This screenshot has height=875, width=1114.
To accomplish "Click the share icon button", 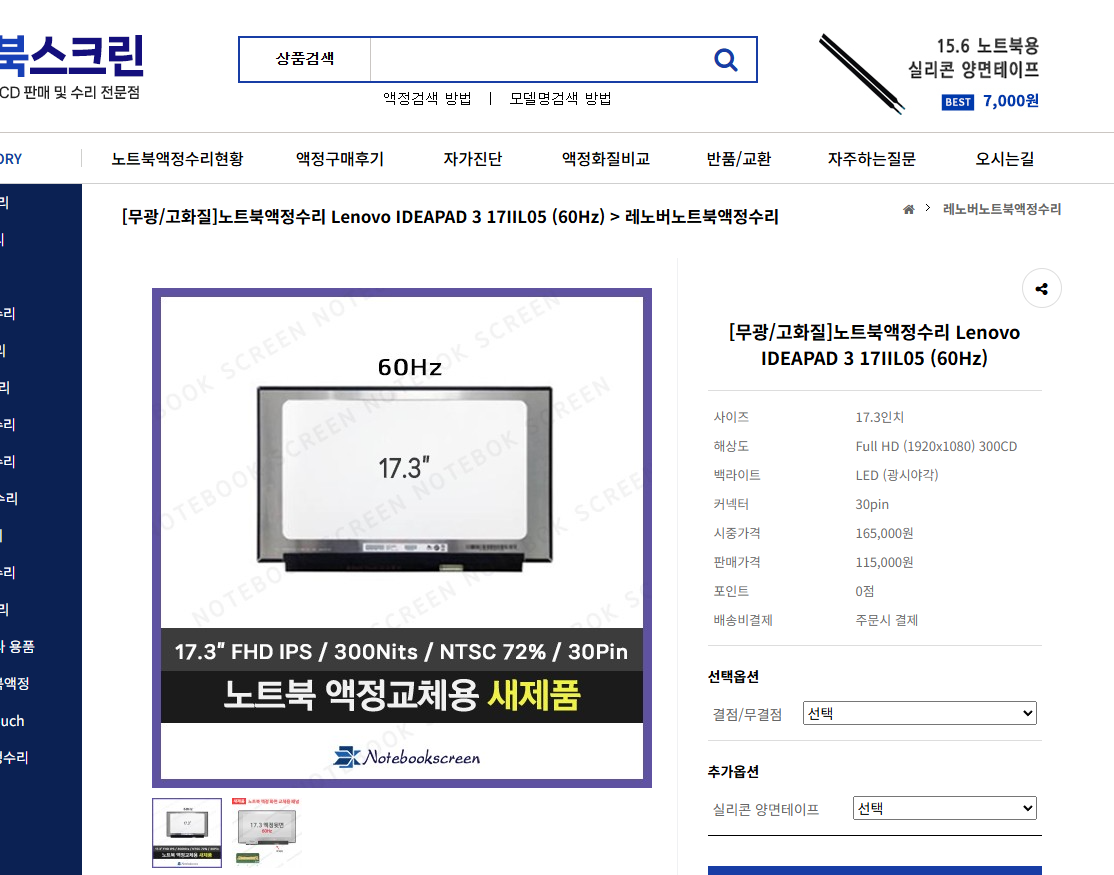I will tap(1042, 288).
